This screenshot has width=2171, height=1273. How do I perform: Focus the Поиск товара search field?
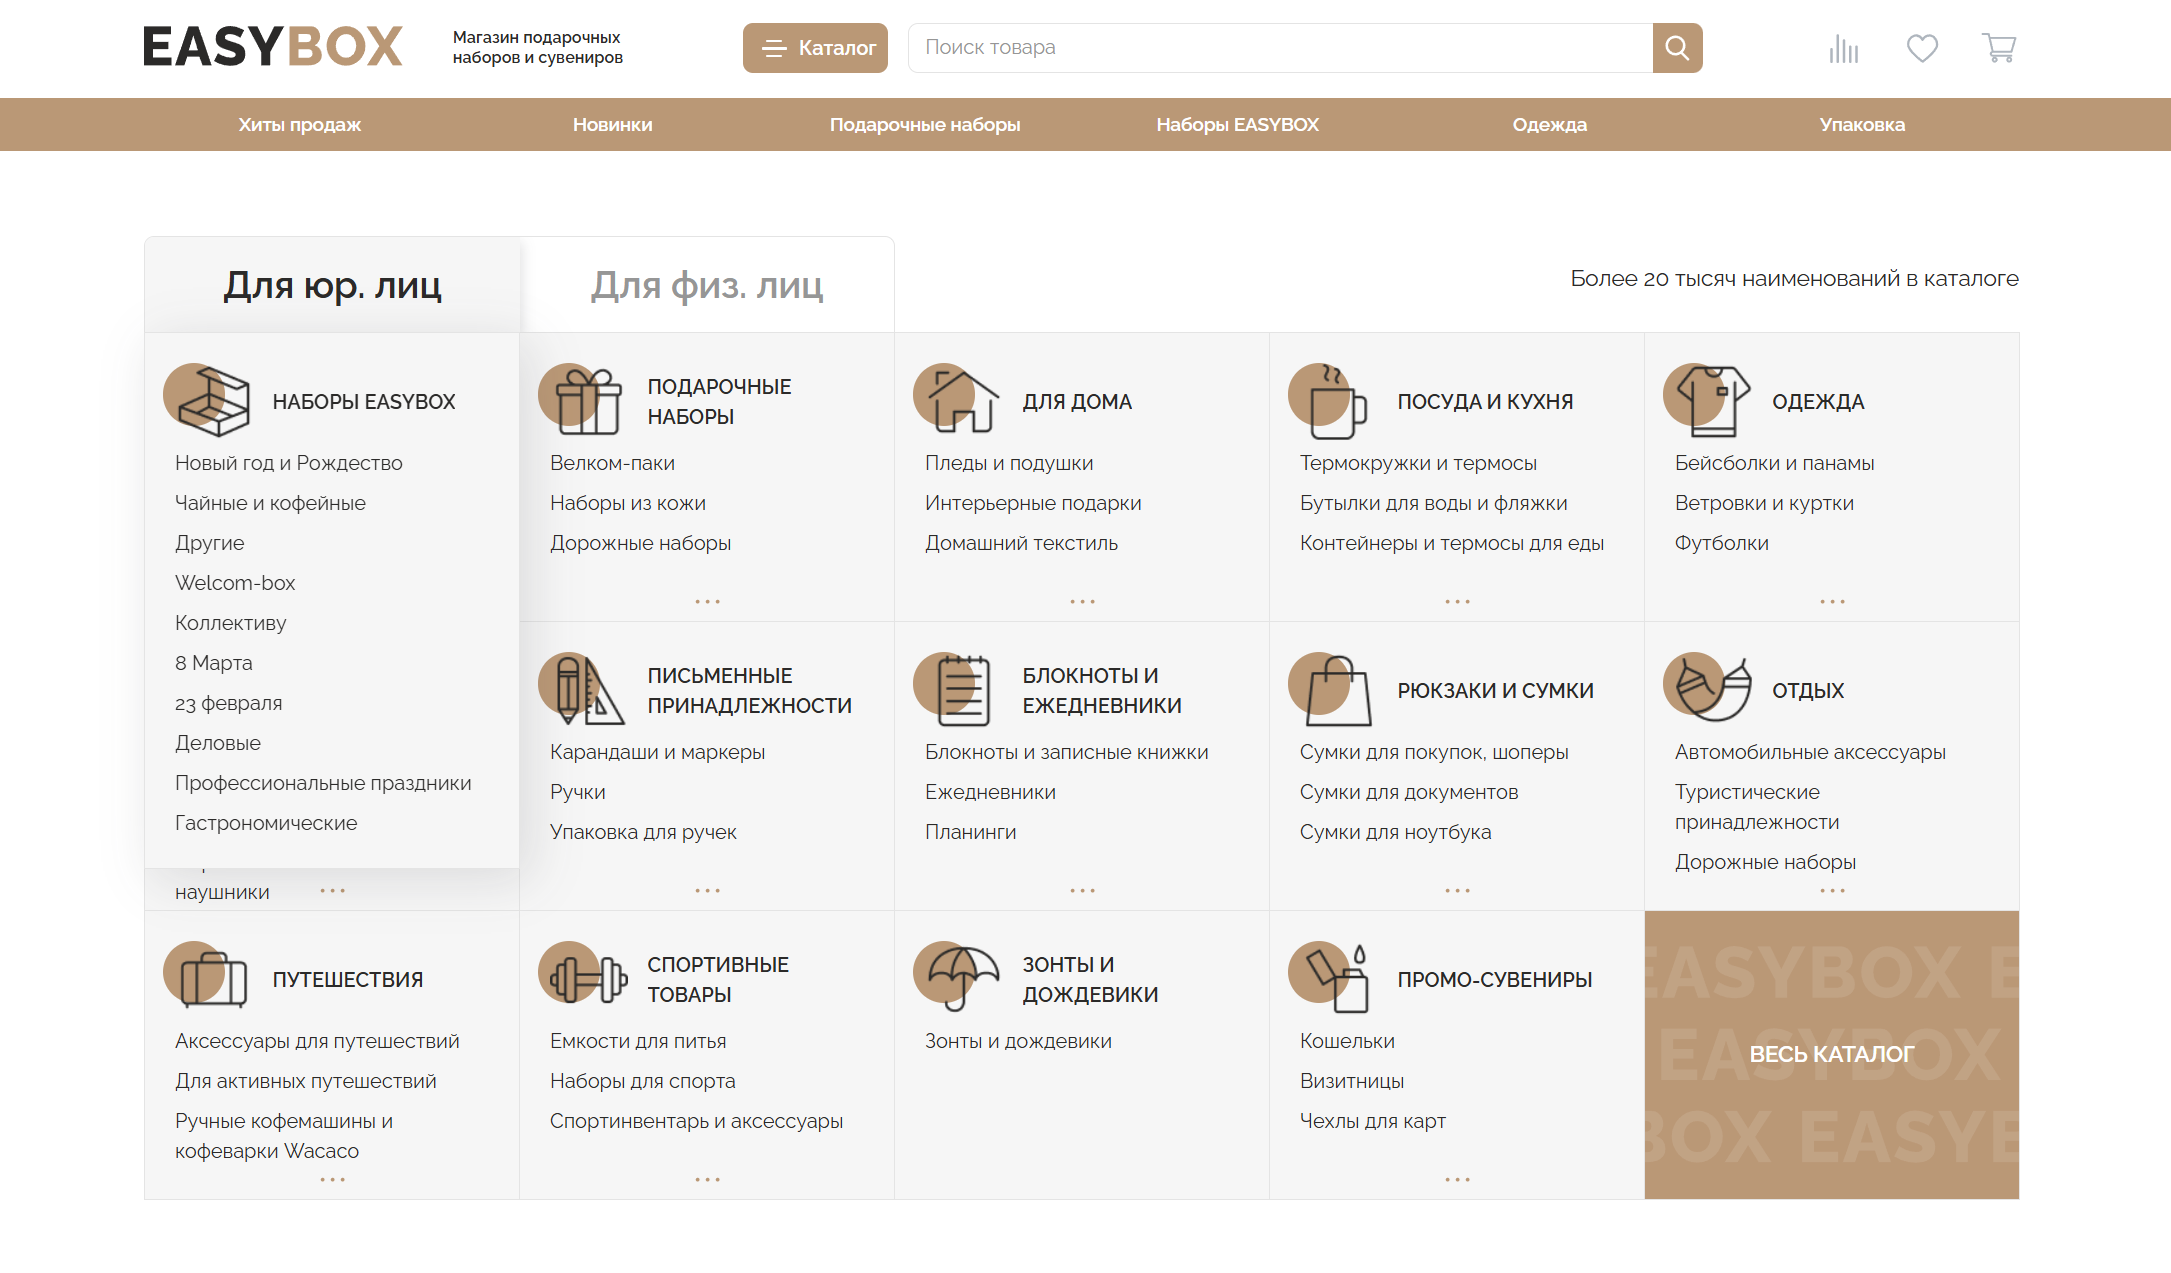pyautogui.click(x=1280, y=48)
